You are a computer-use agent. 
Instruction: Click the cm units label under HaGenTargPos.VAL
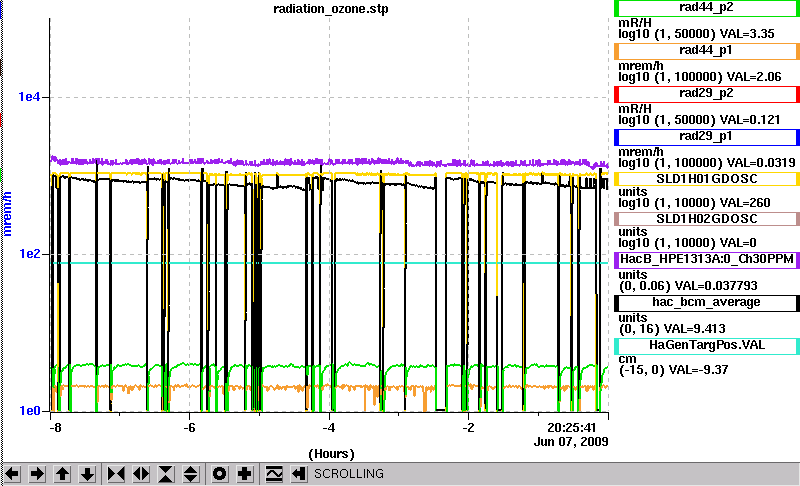627,359
